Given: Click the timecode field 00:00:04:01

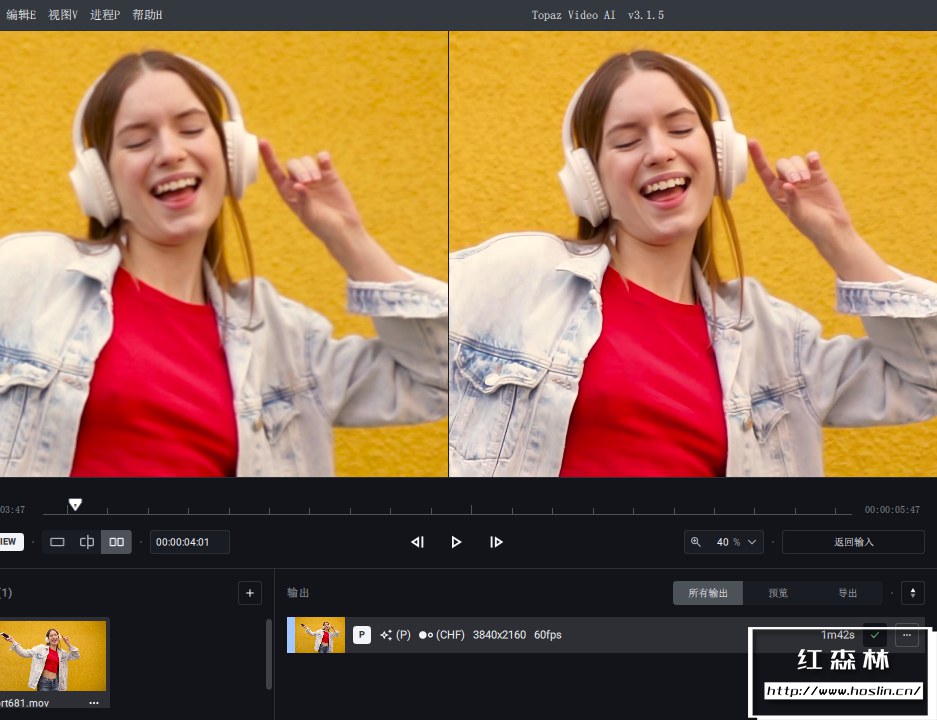Looking at the screenshot, I should coord(189,542).
